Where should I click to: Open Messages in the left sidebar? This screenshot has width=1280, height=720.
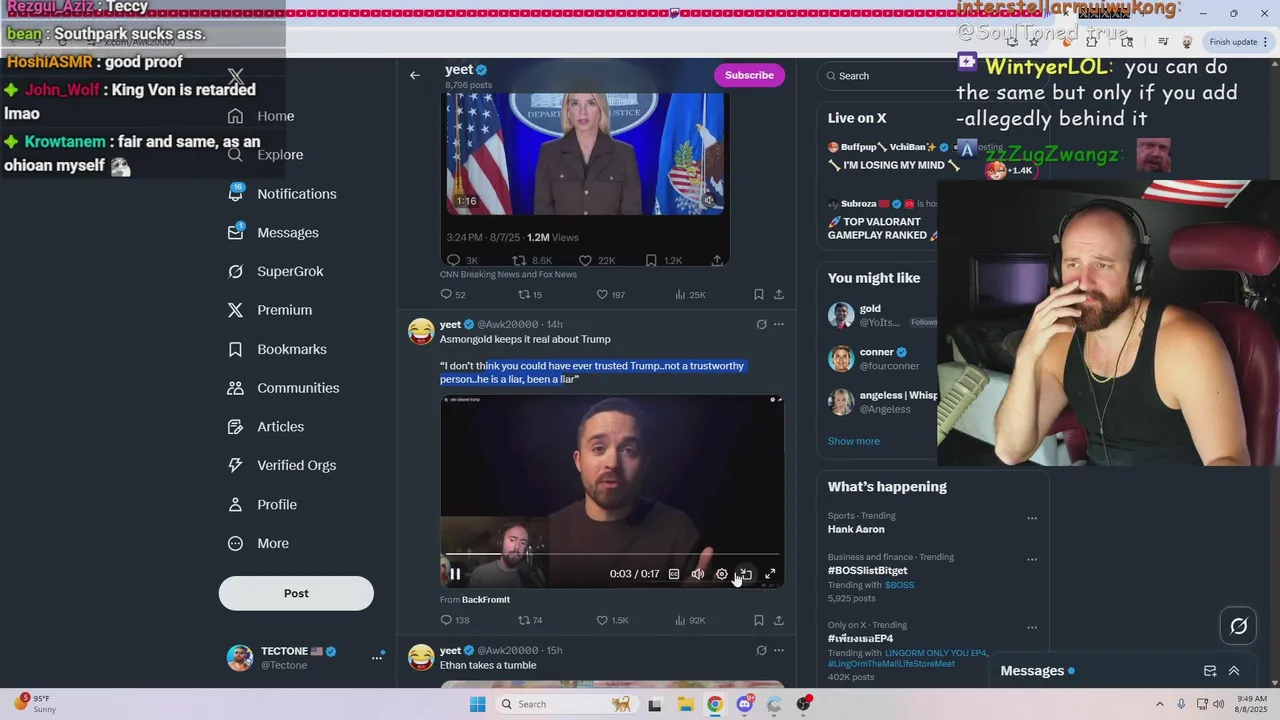[x=273, y=232]
